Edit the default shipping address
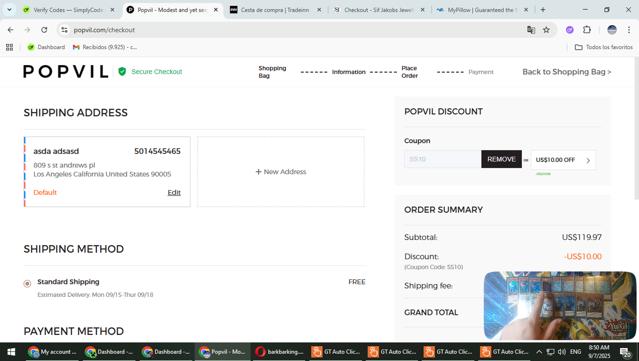The height and width of the screenshot is (361, 639). (x=174, y=193)
